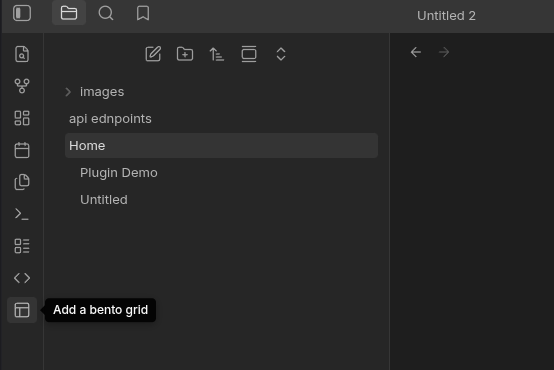Insert template using the copy-files icon
The height and width of the screenshot is (370, 554).
tap(22, 182)
